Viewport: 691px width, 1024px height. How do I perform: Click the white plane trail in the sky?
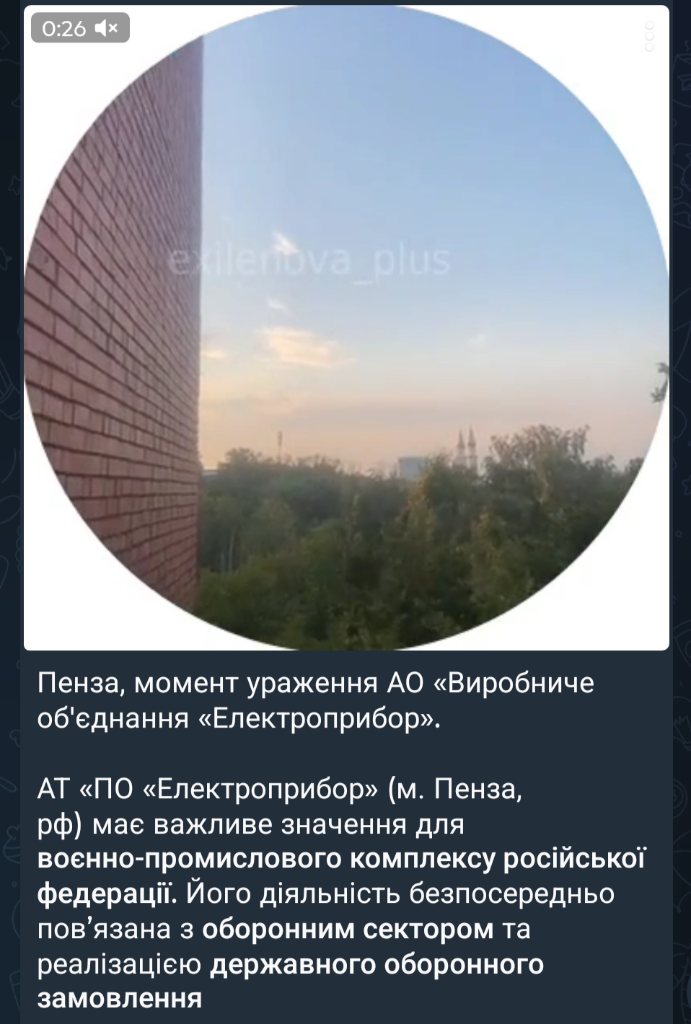(x=285, y=242)
